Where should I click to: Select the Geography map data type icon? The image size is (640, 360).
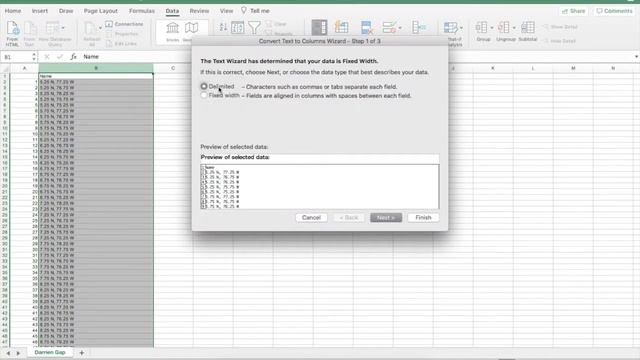coord(191,28)
